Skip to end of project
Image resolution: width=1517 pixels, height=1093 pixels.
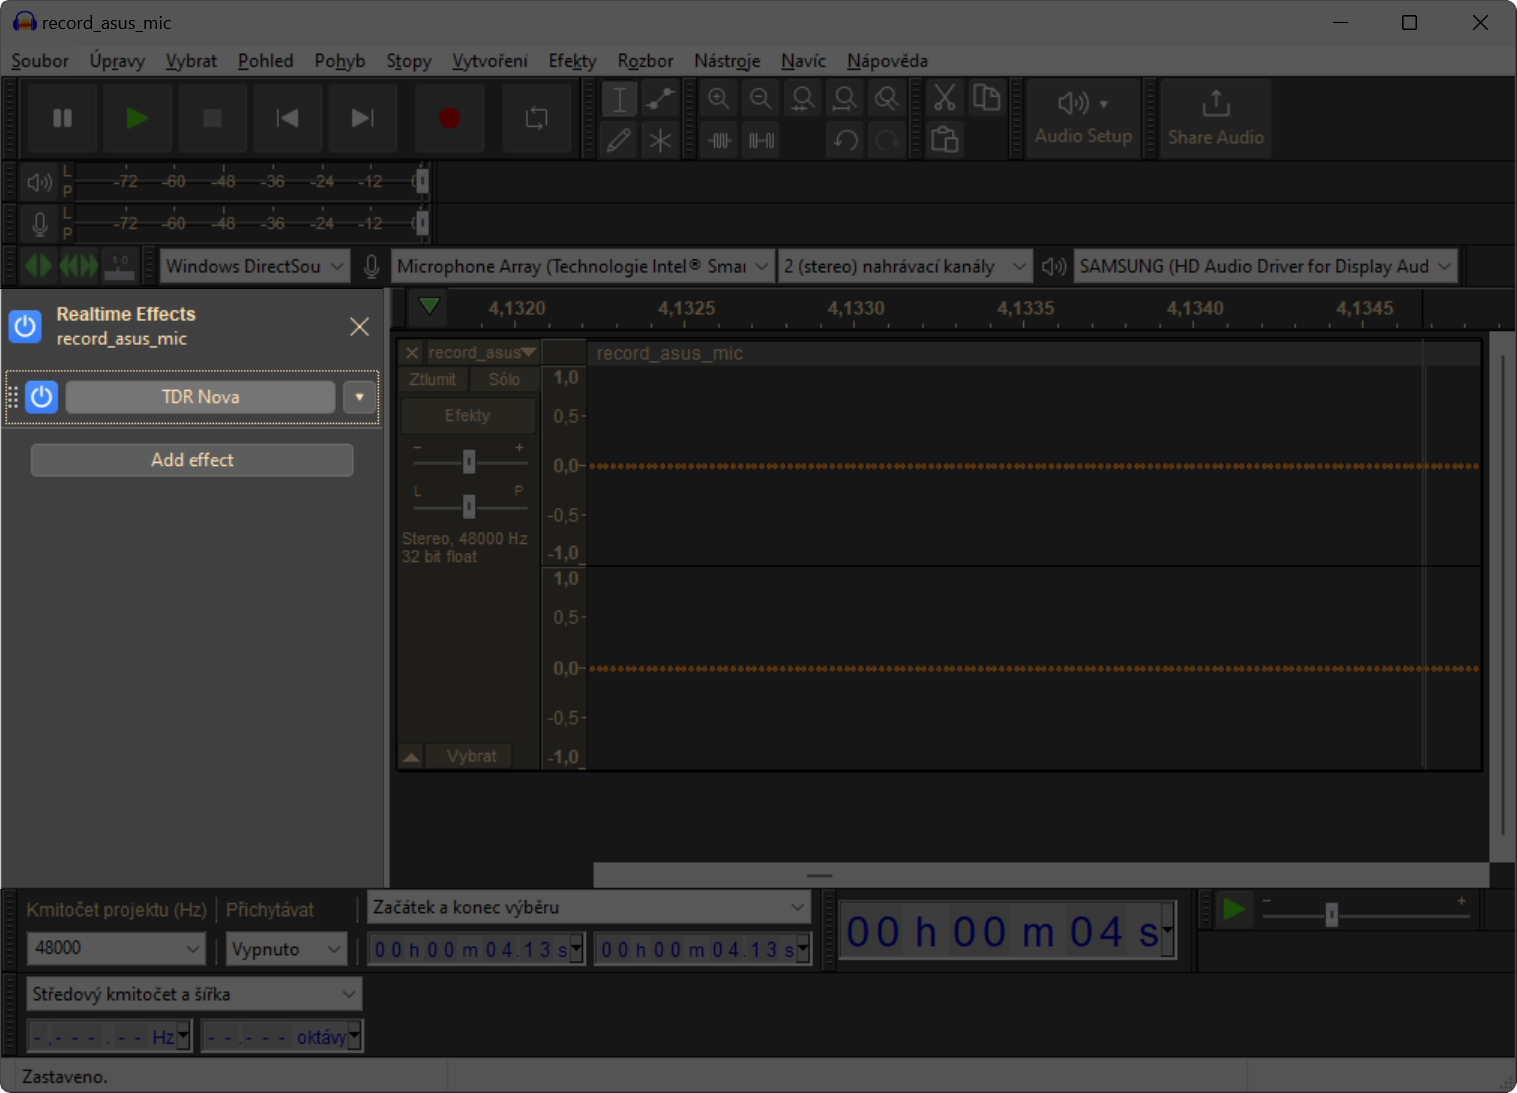362,118
